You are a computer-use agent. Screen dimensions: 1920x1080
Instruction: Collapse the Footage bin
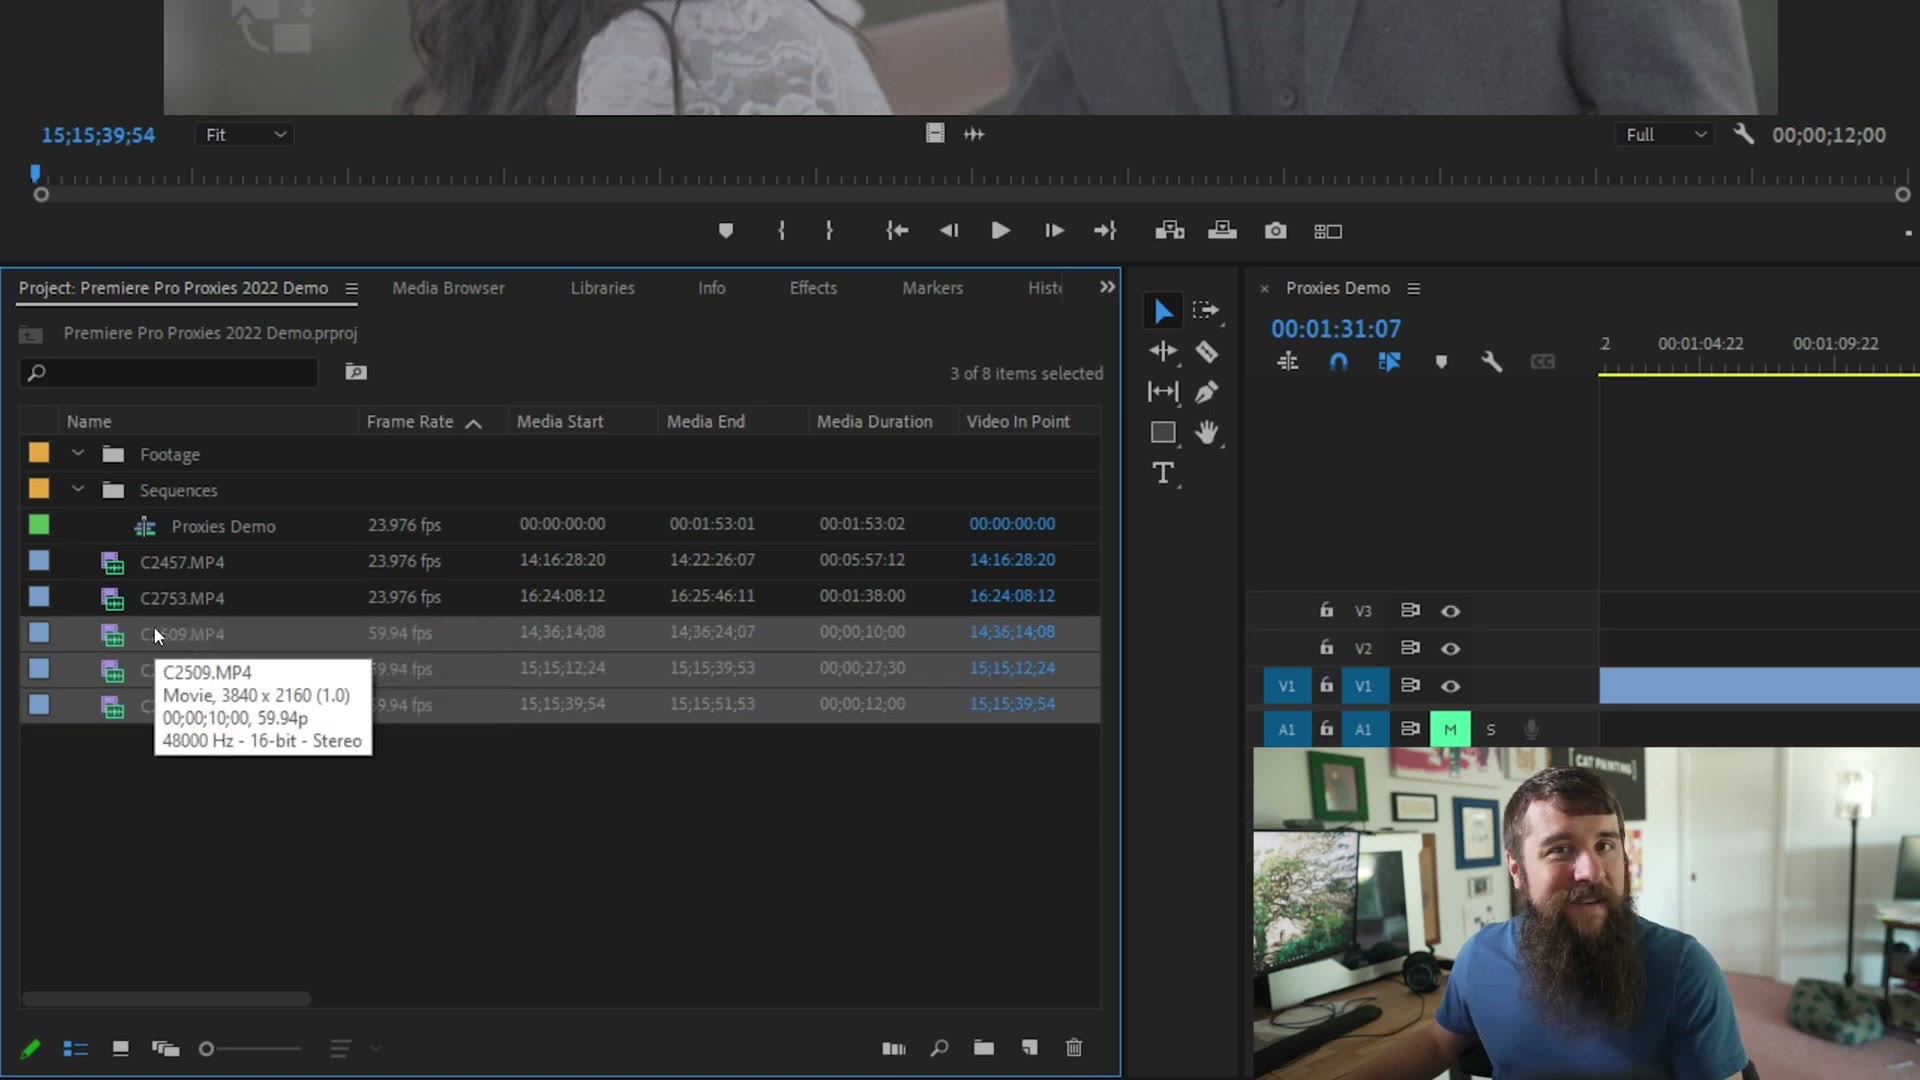(78, 454)
